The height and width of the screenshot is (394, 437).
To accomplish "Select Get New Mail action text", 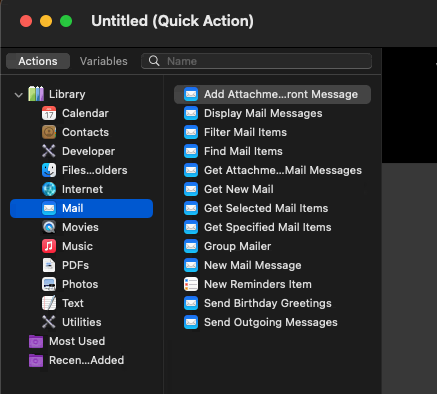I will [239, 189].
